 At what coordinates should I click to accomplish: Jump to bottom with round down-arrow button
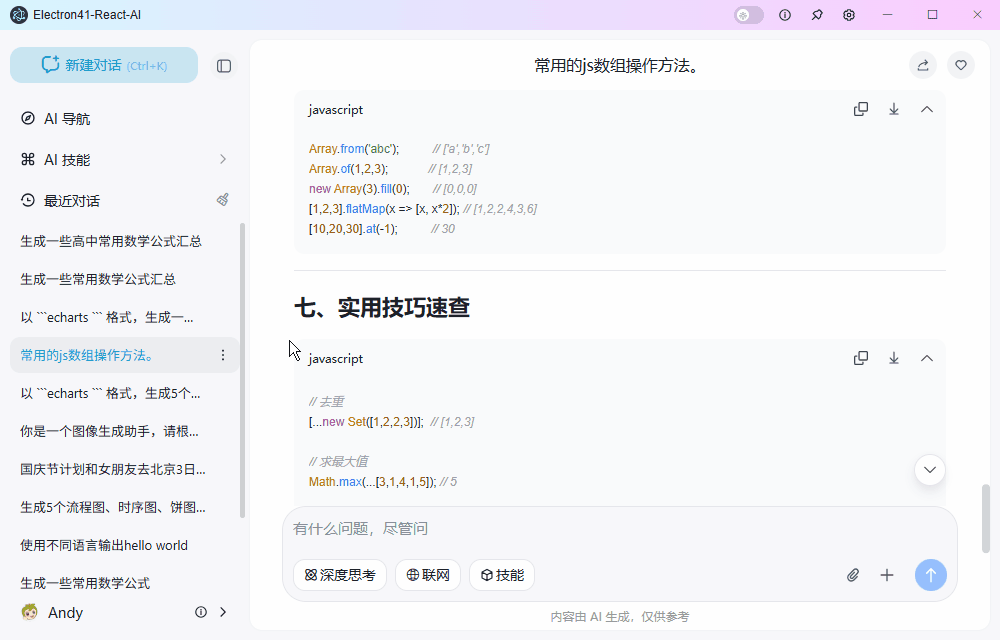click(x=930, y=470)
